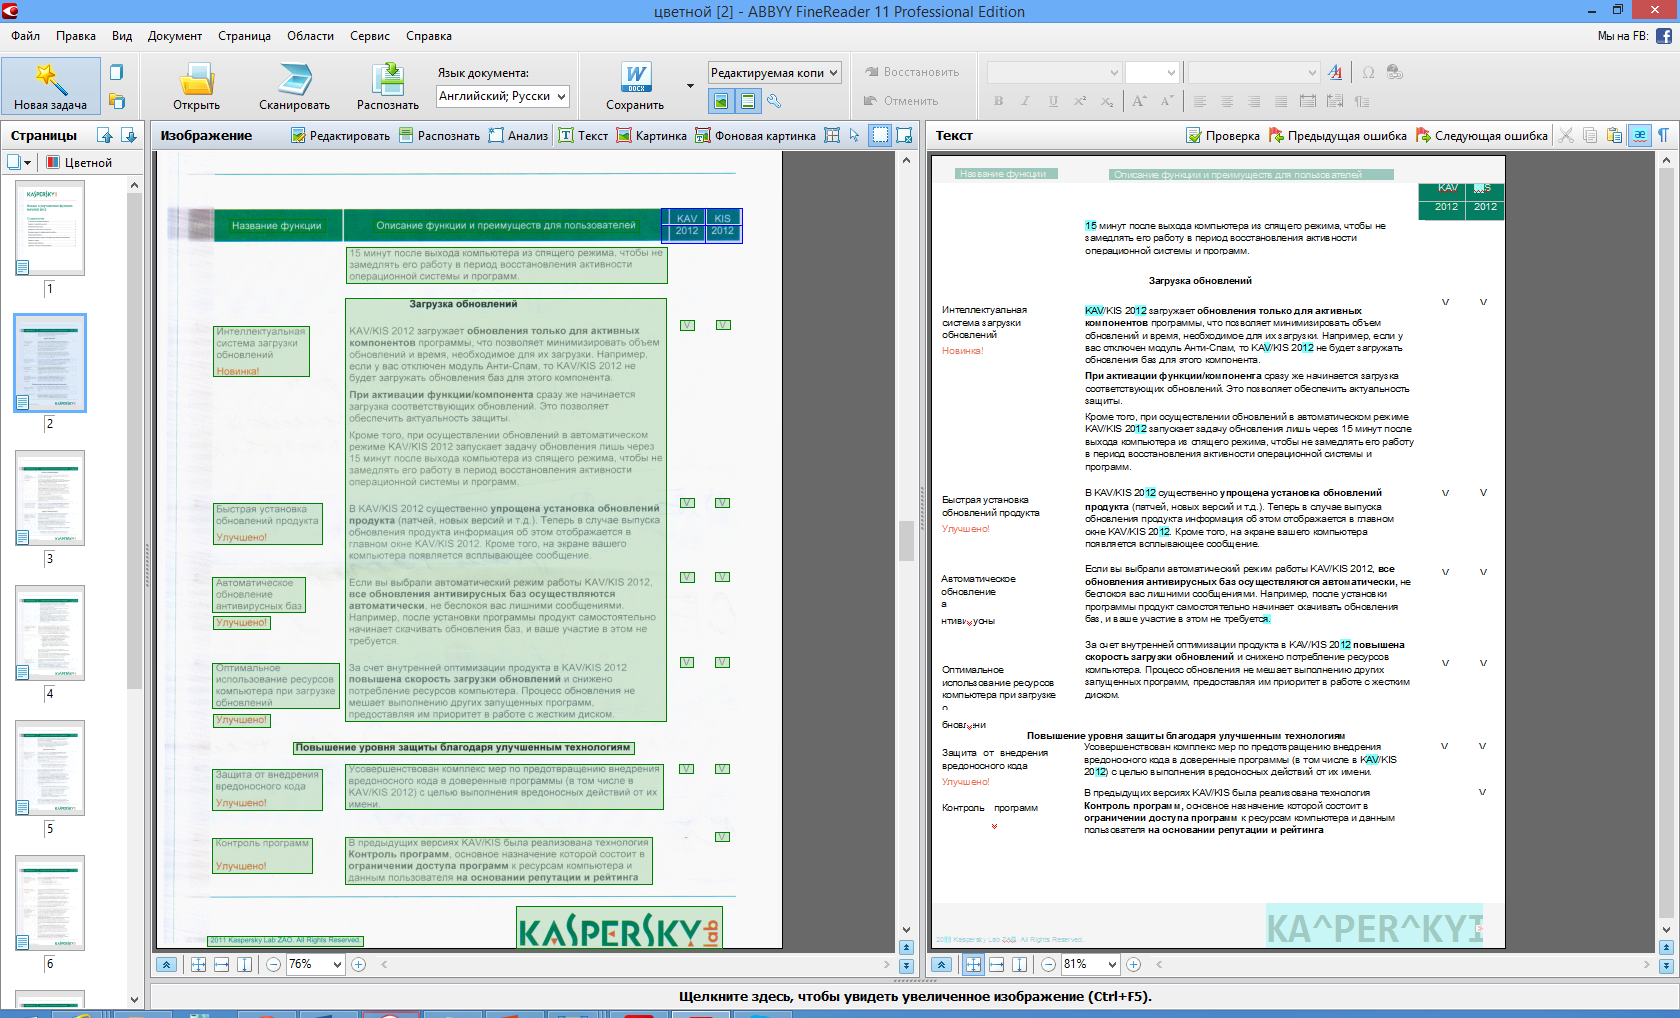Toggle uncertain characters highlighting
1680x1018 pixels.
[1640, 136]
